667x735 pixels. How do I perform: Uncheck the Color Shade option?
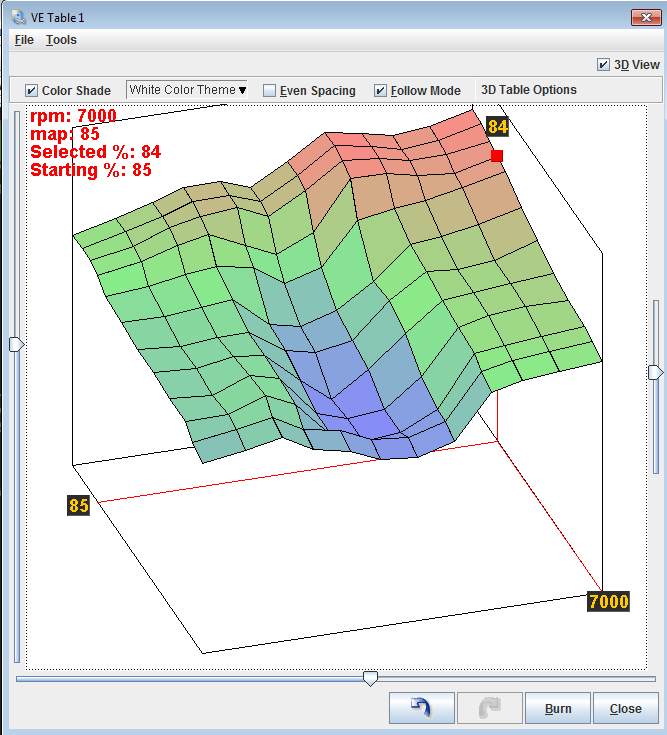32,90
